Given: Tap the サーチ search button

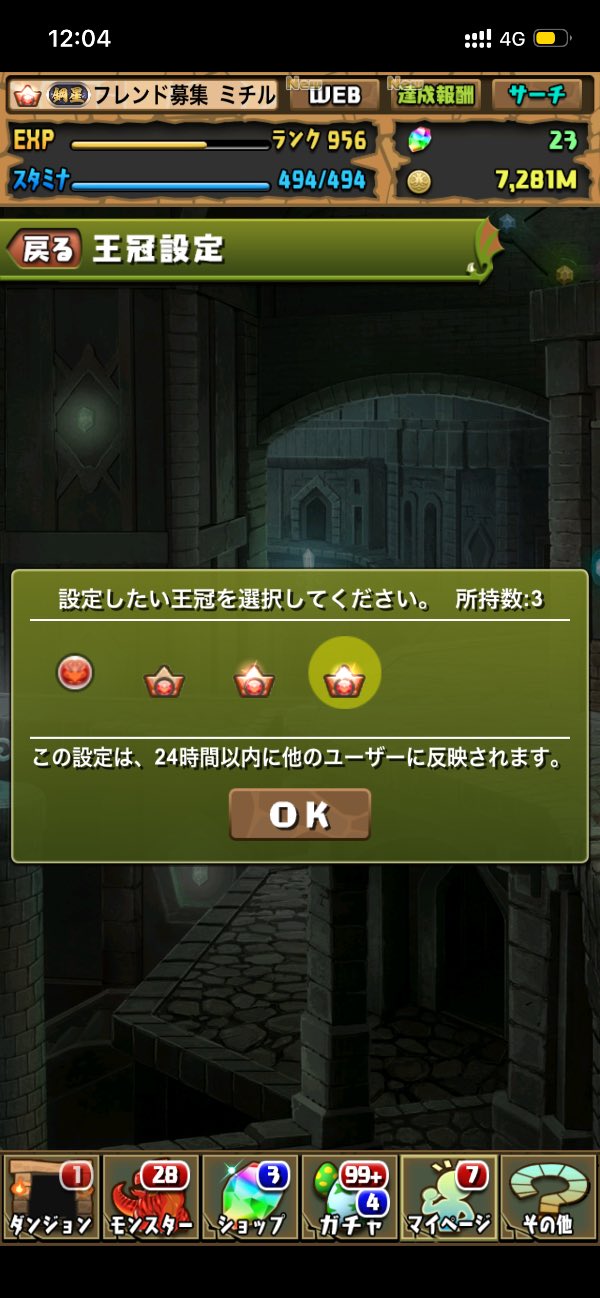Looking at the screenshot, I should coord(538,96).
